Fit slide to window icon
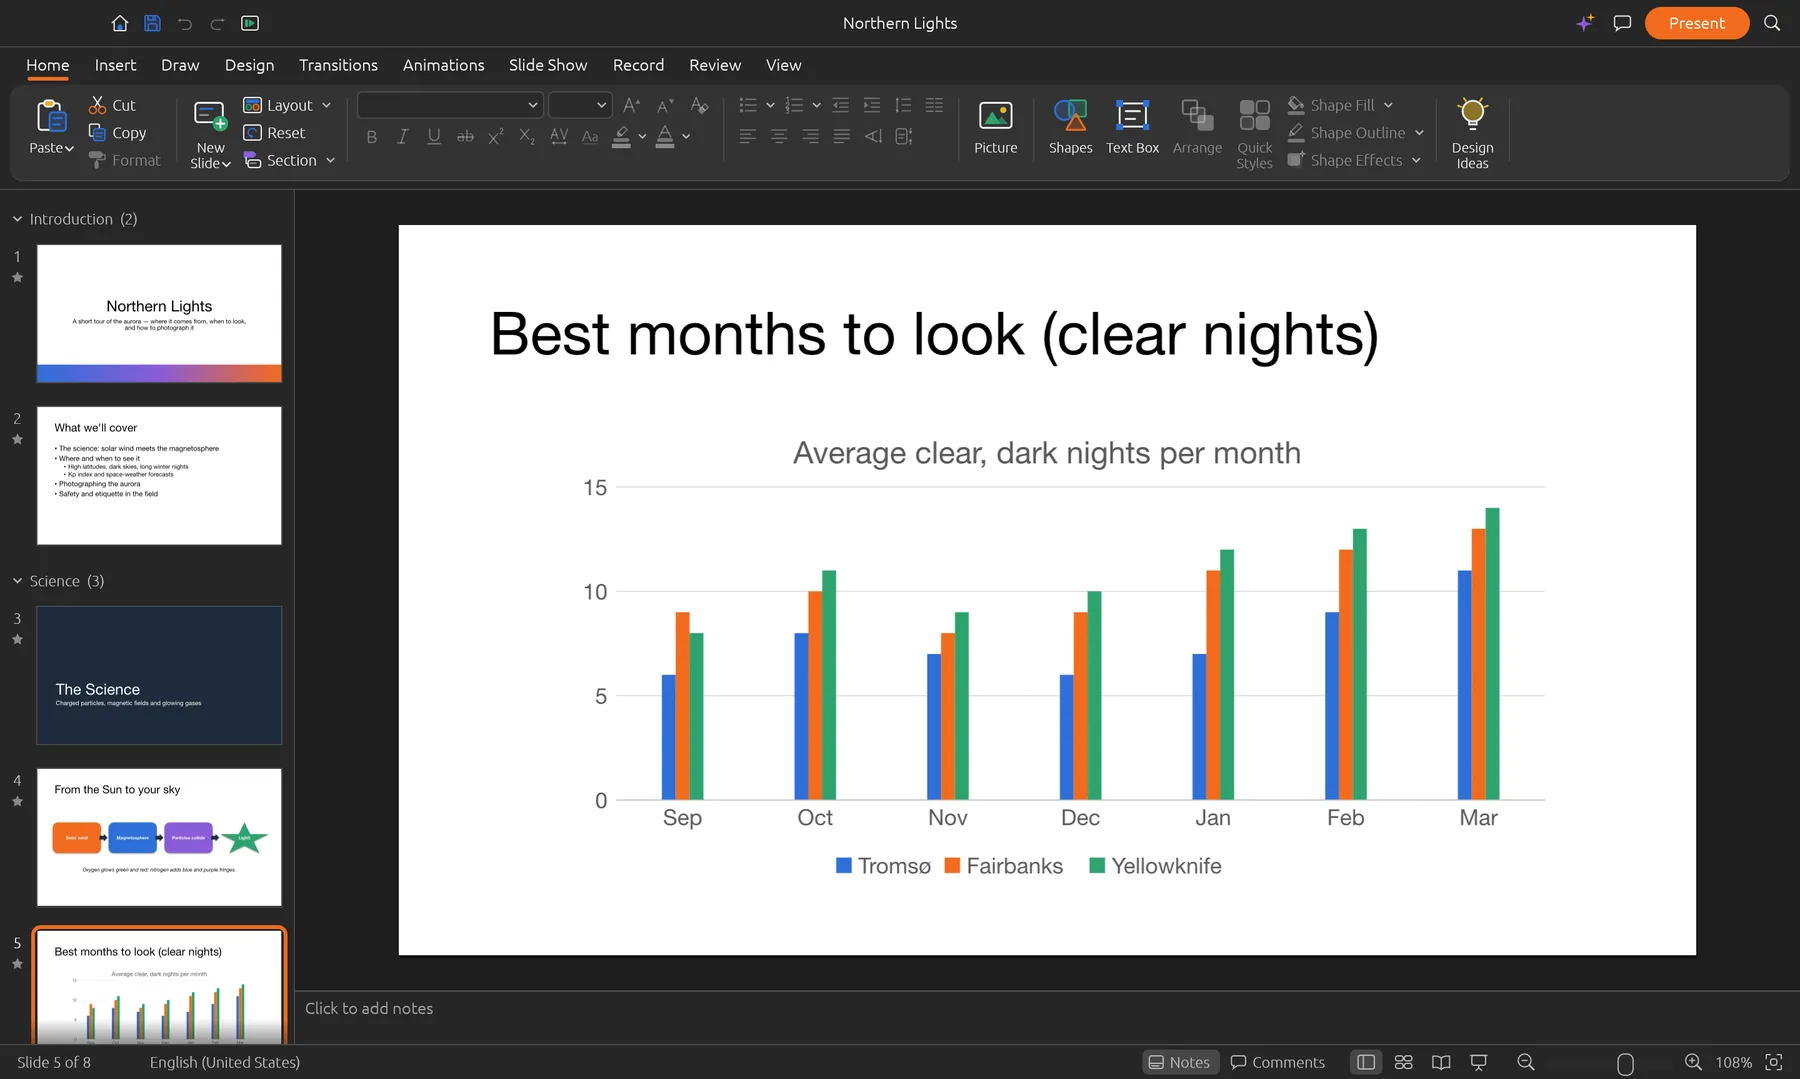1800x1079 pixels. coord(1774,1062)
